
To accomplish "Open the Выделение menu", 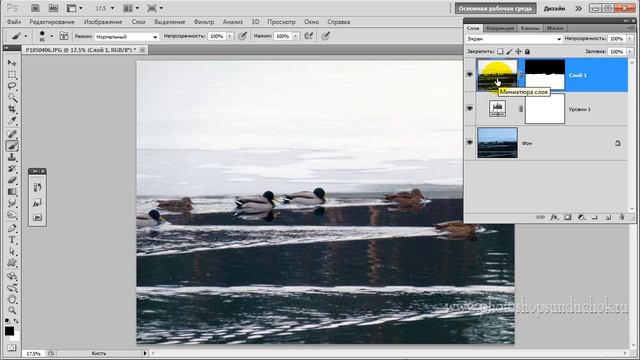I will click(170, 22).
